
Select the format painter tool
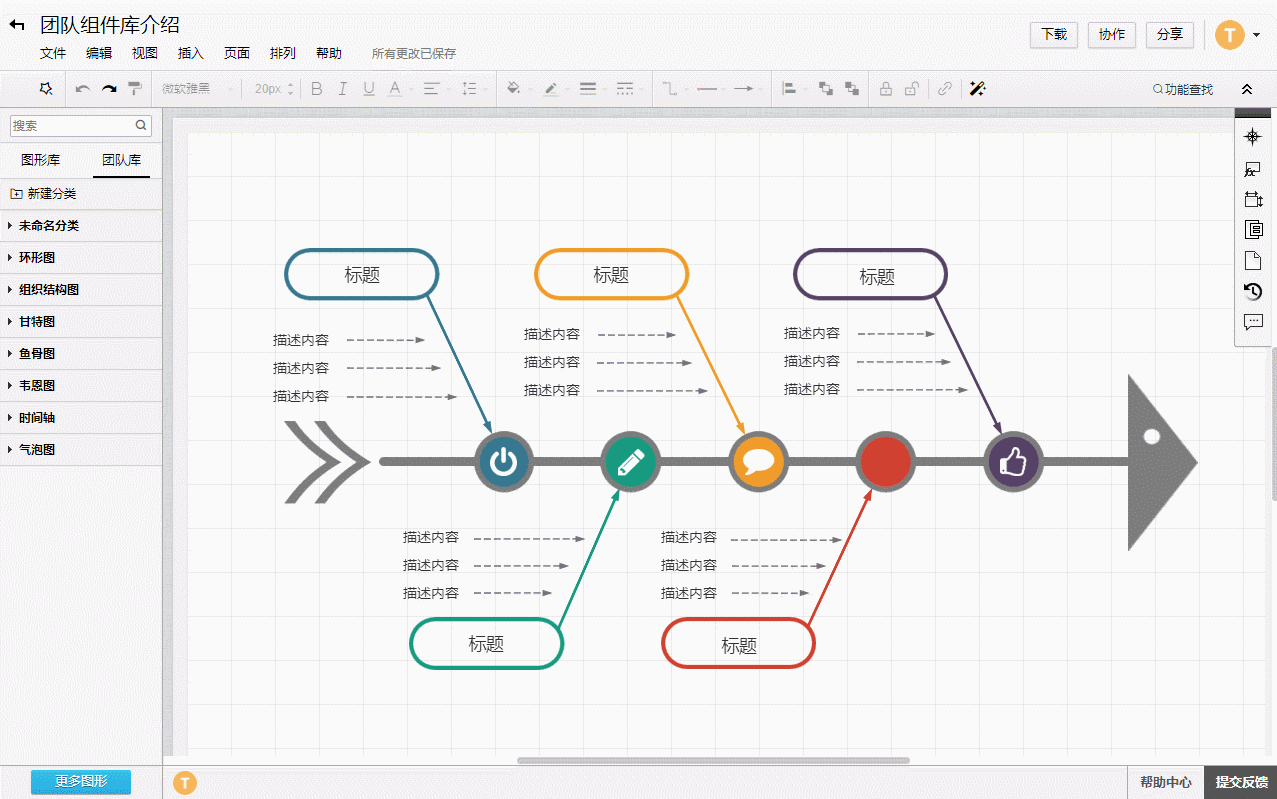coord(135,89)
